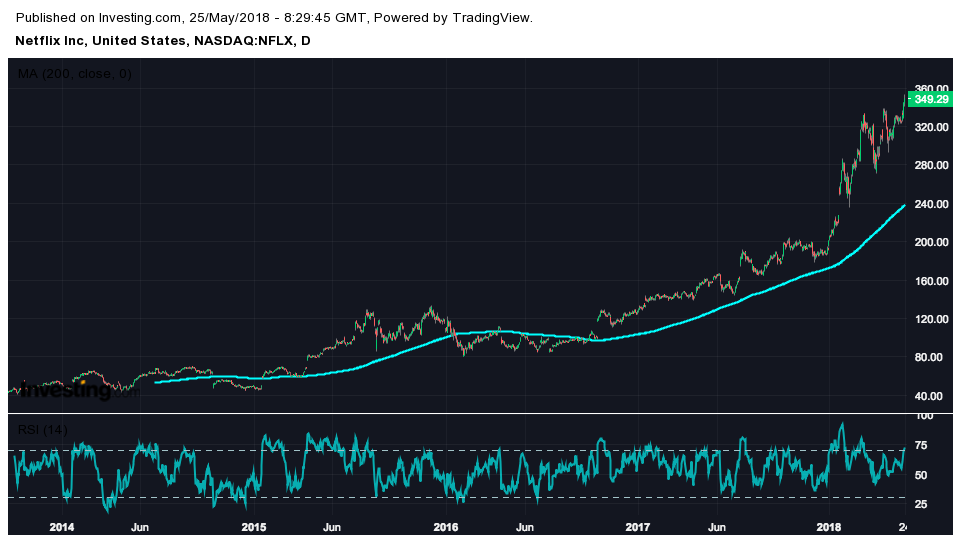The image size is (960, 540).
Task: Click the 349.29 current price label
Action: point(930,99)
